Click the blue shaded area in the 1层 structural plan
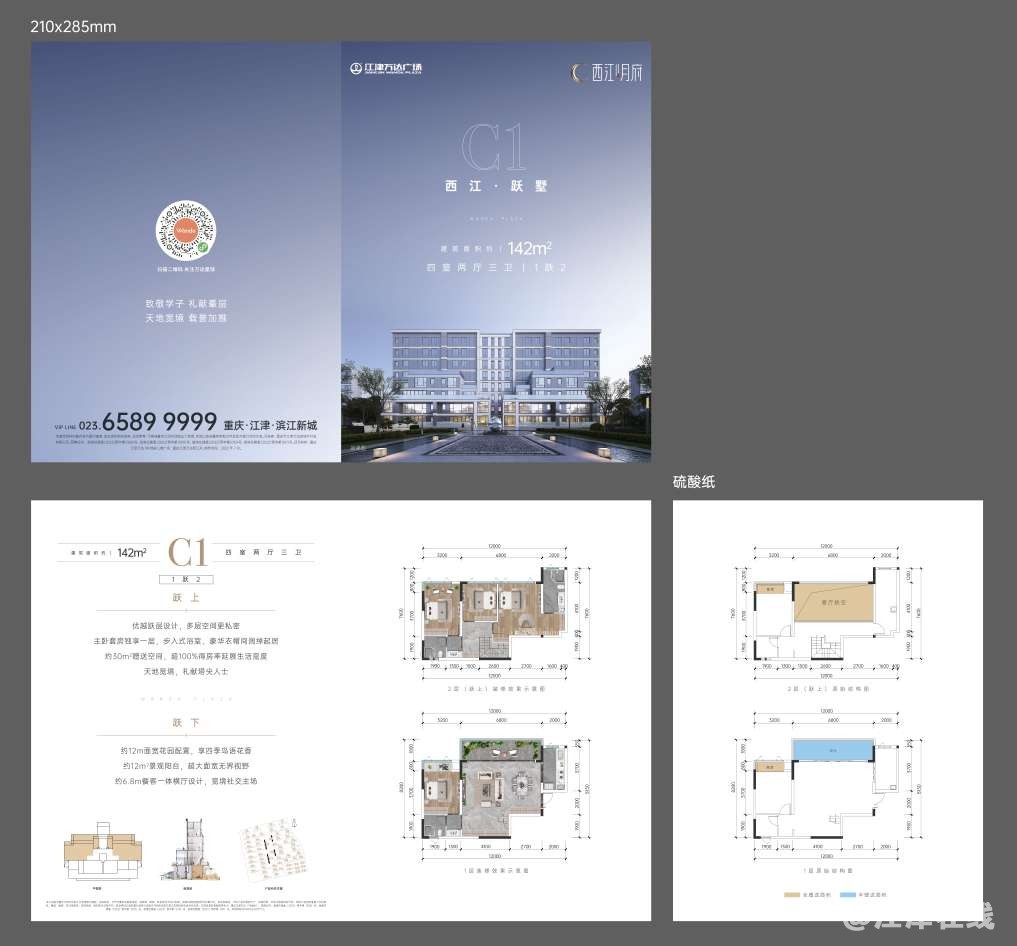Screen dimensions: 1017x946 832,750
